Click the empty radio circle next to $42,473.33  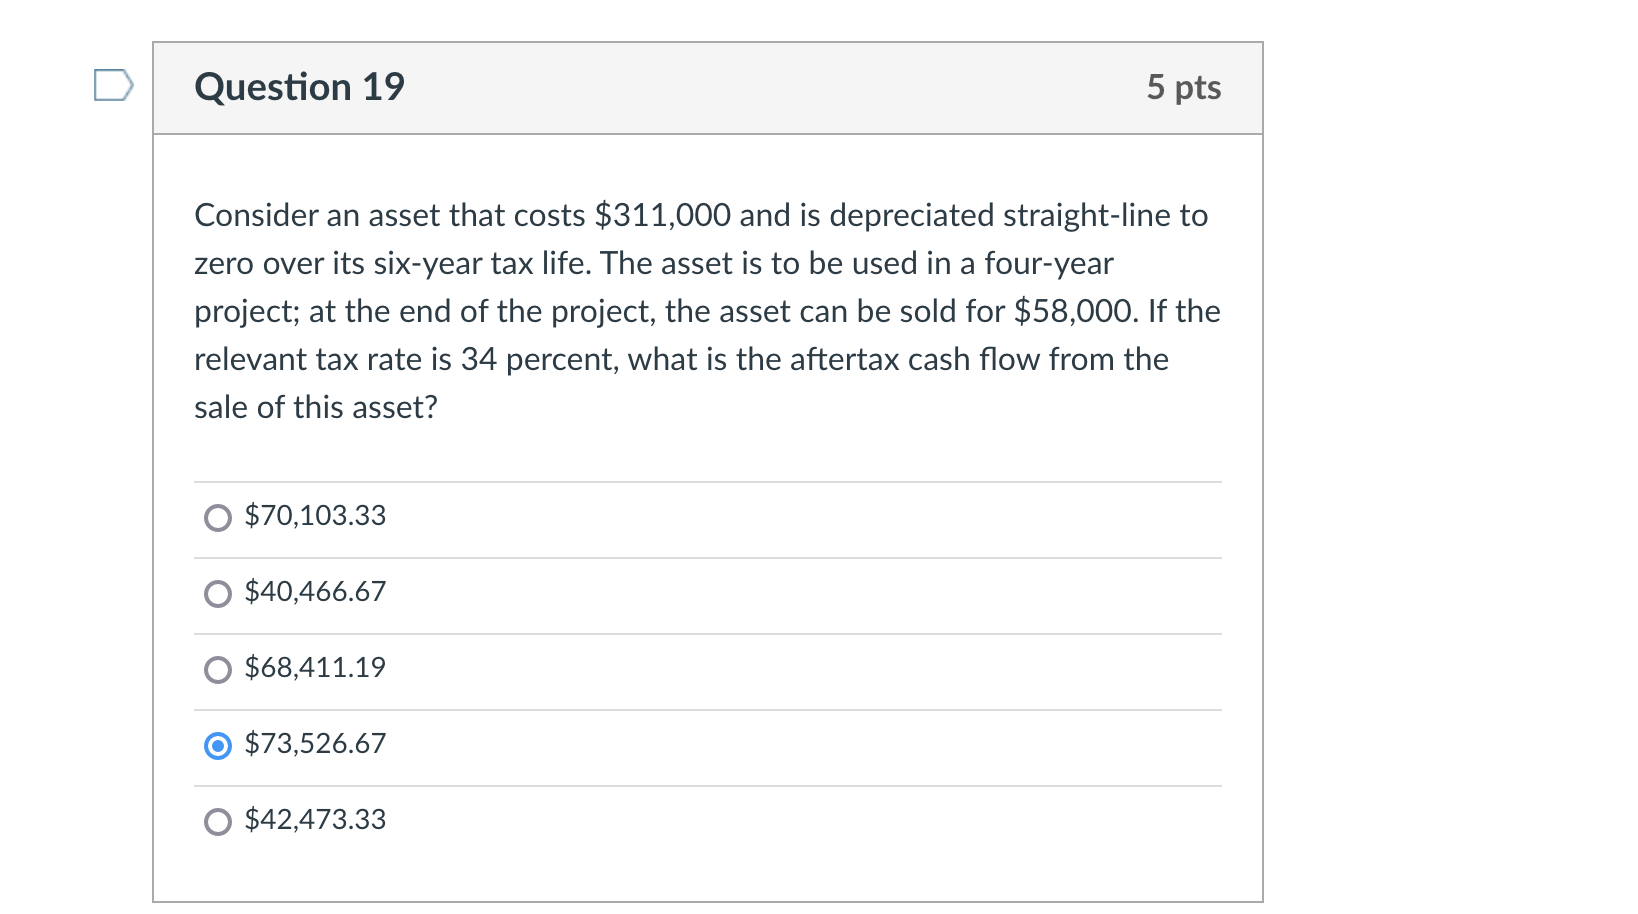click(x=218, y=823)
